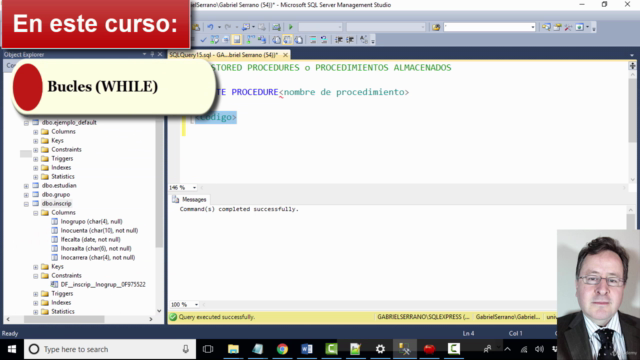640x360 pixels.
Task: Collapse Constraints under dbo.inscrip
Action: point(36,276)
